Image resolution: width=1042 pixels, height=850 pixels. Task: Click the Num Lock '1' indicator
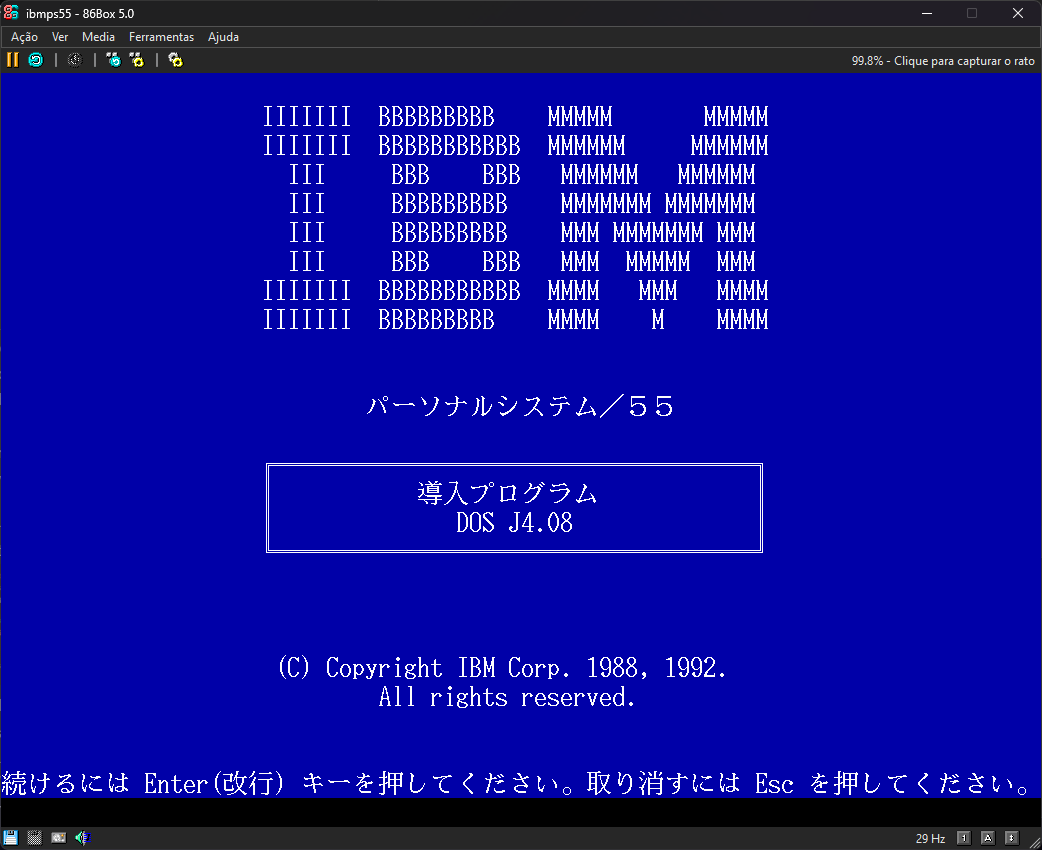coord(964,838)
